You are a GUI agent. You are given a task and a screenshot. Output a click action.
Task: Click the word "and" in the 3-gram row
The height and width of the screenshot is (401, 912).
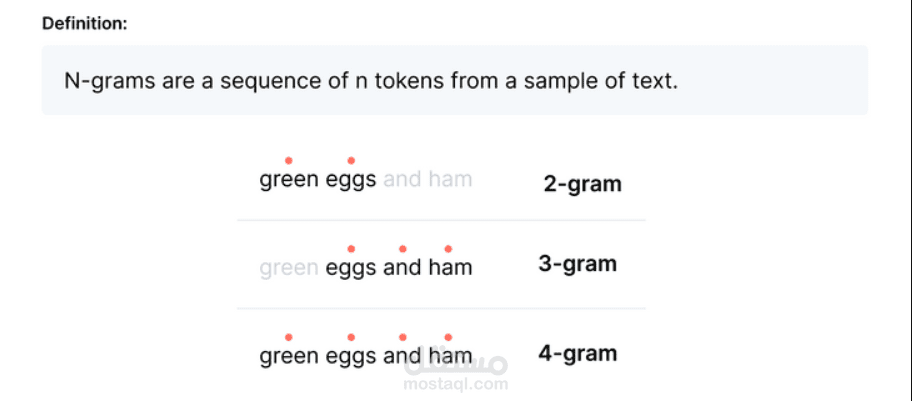(402, 268)
